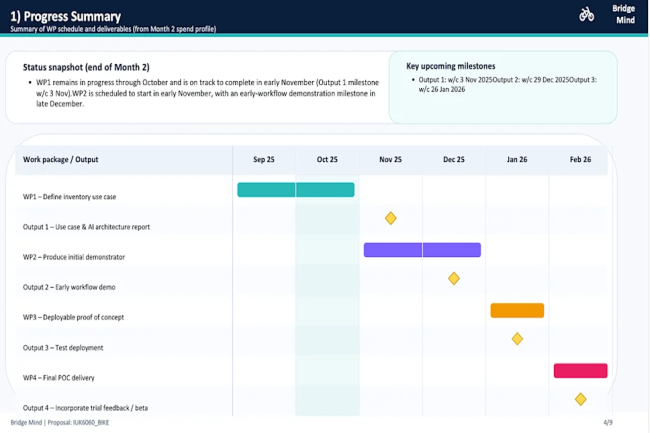Select the Output 2 diamond in Dec 25
Viewport: 650px width, 433px height.
pos(454,278)
